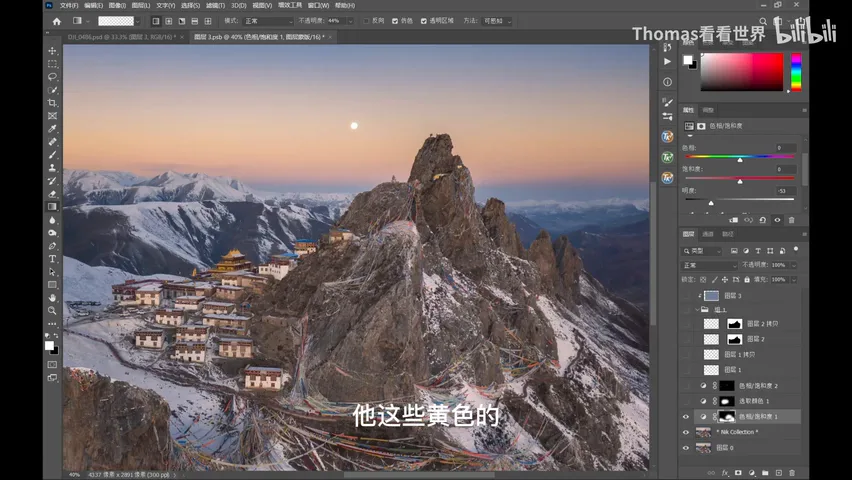The height and width of the screenshot is (480, 852).
Task: Hide the 色相/饱和度 1 layer
Action: 686,417
